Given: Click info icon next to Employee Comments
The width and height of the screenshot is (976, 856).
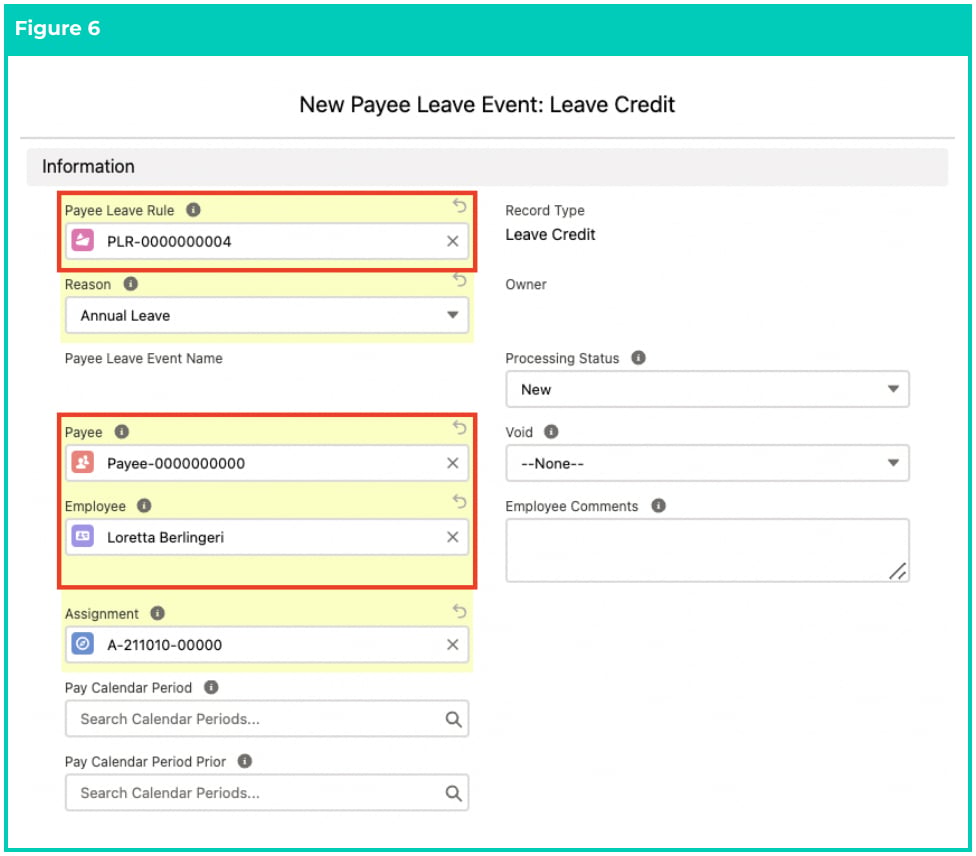Looking at the screenshot, I should (659, 506).
